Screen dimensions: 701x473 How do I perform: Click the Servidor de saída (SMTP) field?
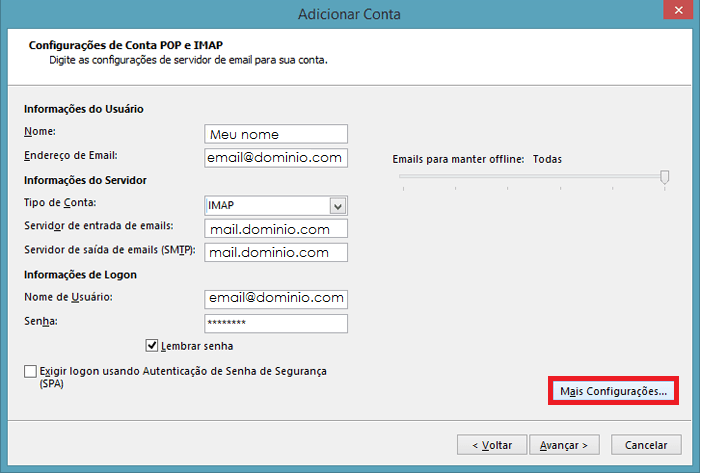pos(275,253)
